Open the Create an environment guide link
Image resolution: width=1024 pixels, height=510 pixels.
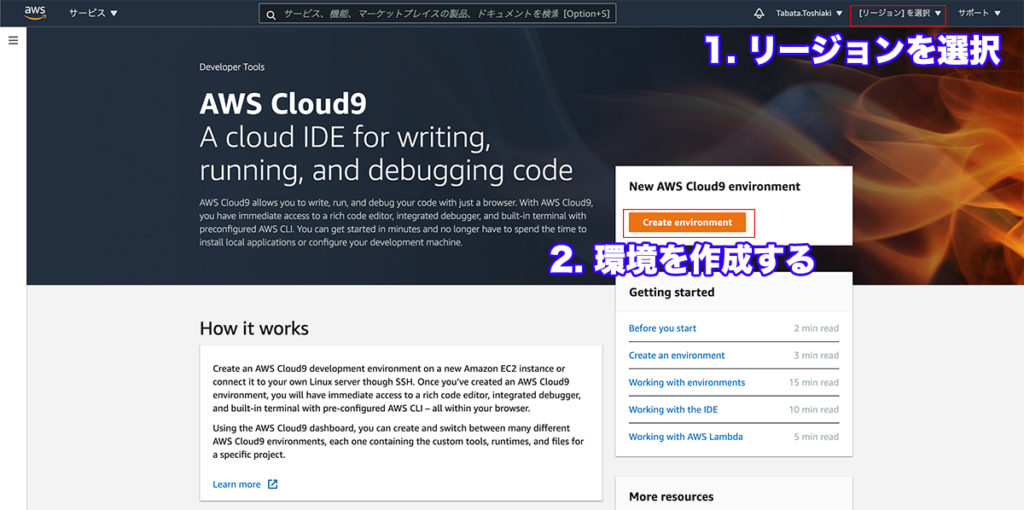(x=676, y=355)
